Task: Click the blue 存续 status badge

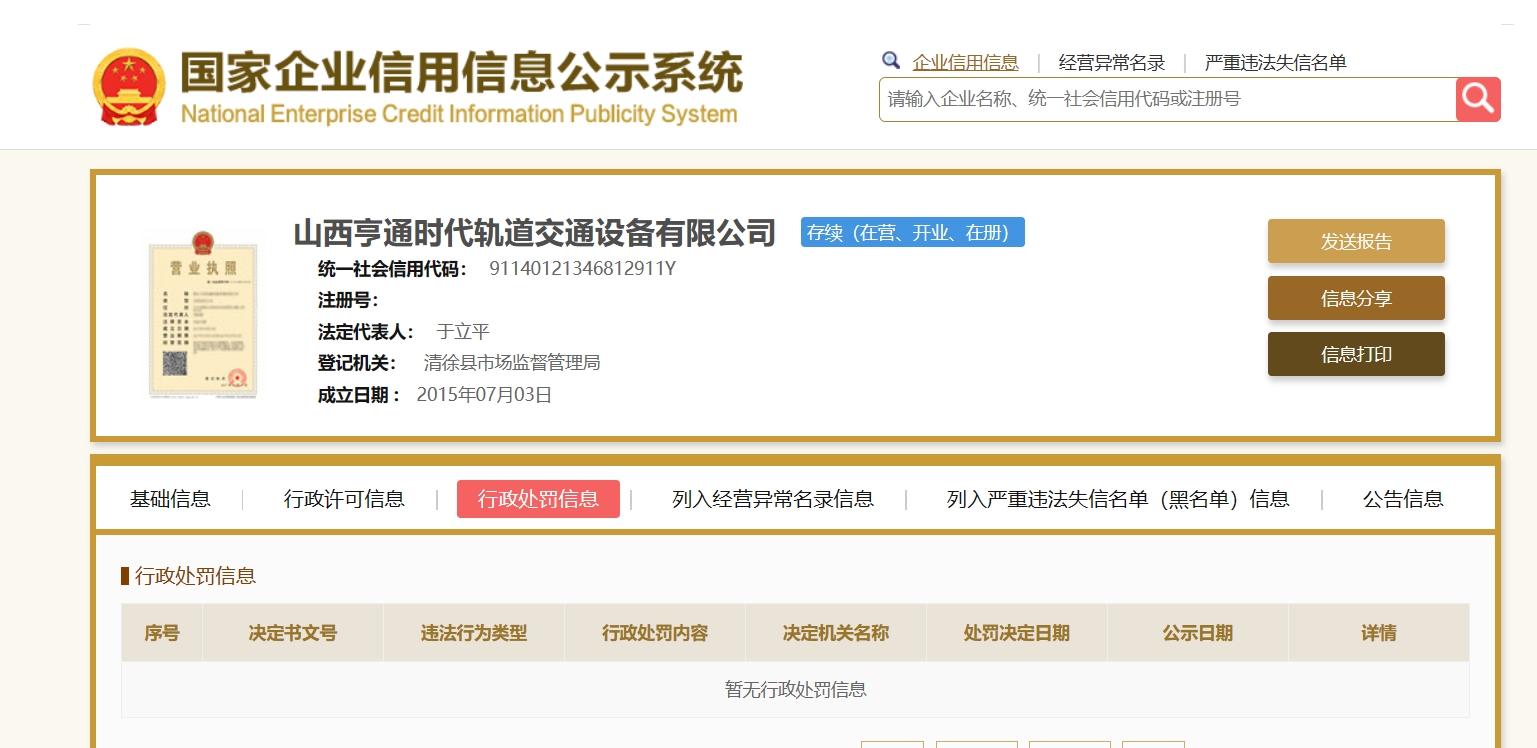Action: (x=912, y=232)
